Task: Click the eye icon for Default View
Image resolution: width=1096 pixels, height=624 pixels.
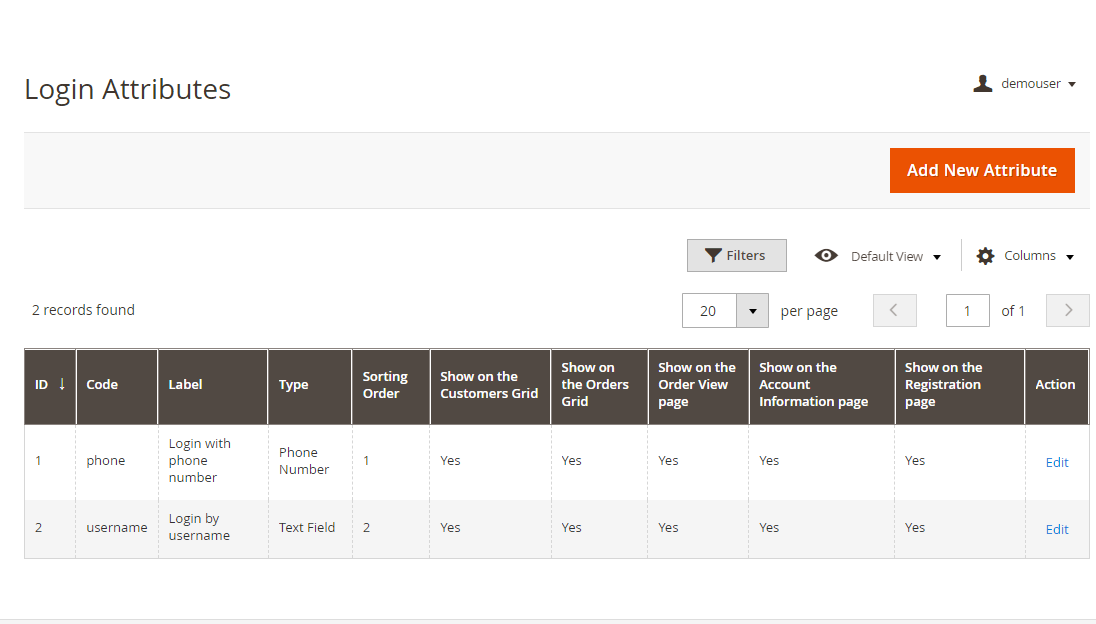Action: 826,256
